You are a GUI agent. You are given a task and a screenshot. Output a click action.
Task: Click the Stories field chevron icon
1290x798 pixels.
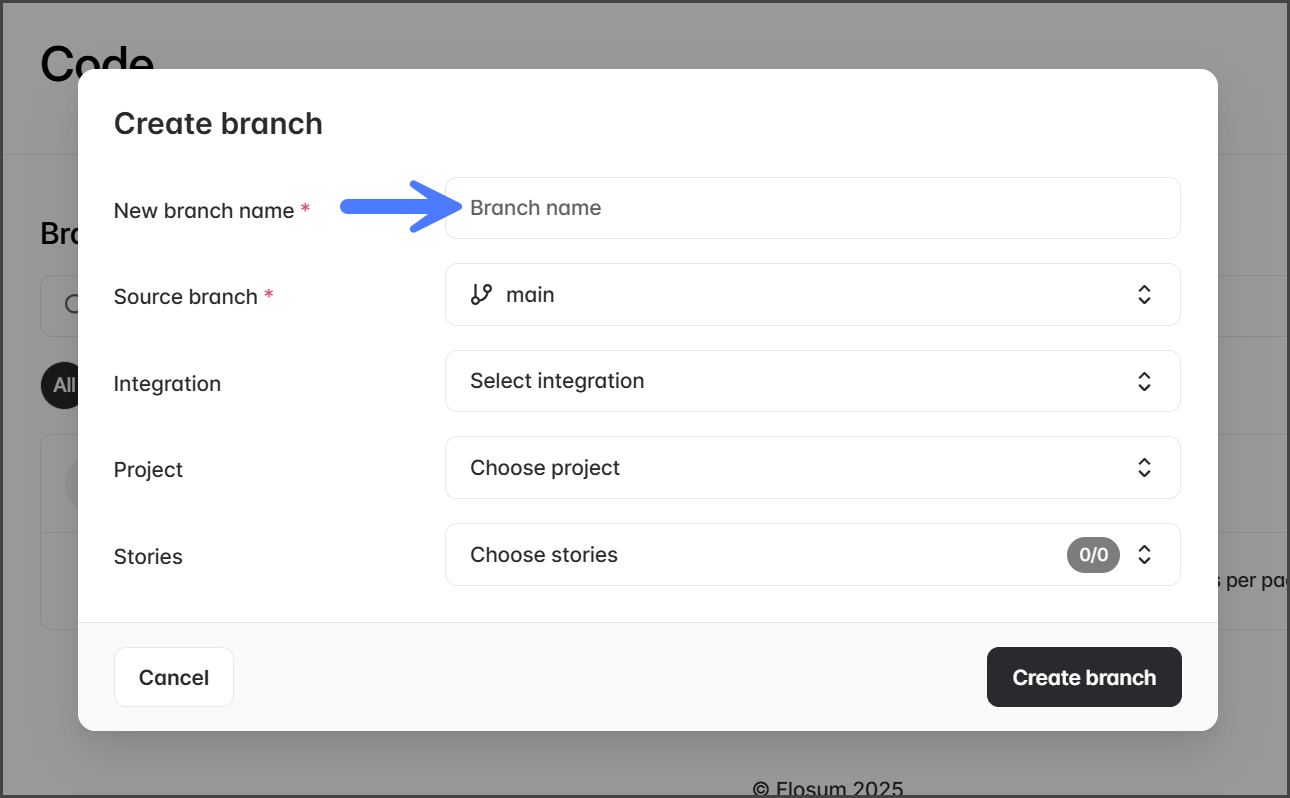tap(1144, 554)
